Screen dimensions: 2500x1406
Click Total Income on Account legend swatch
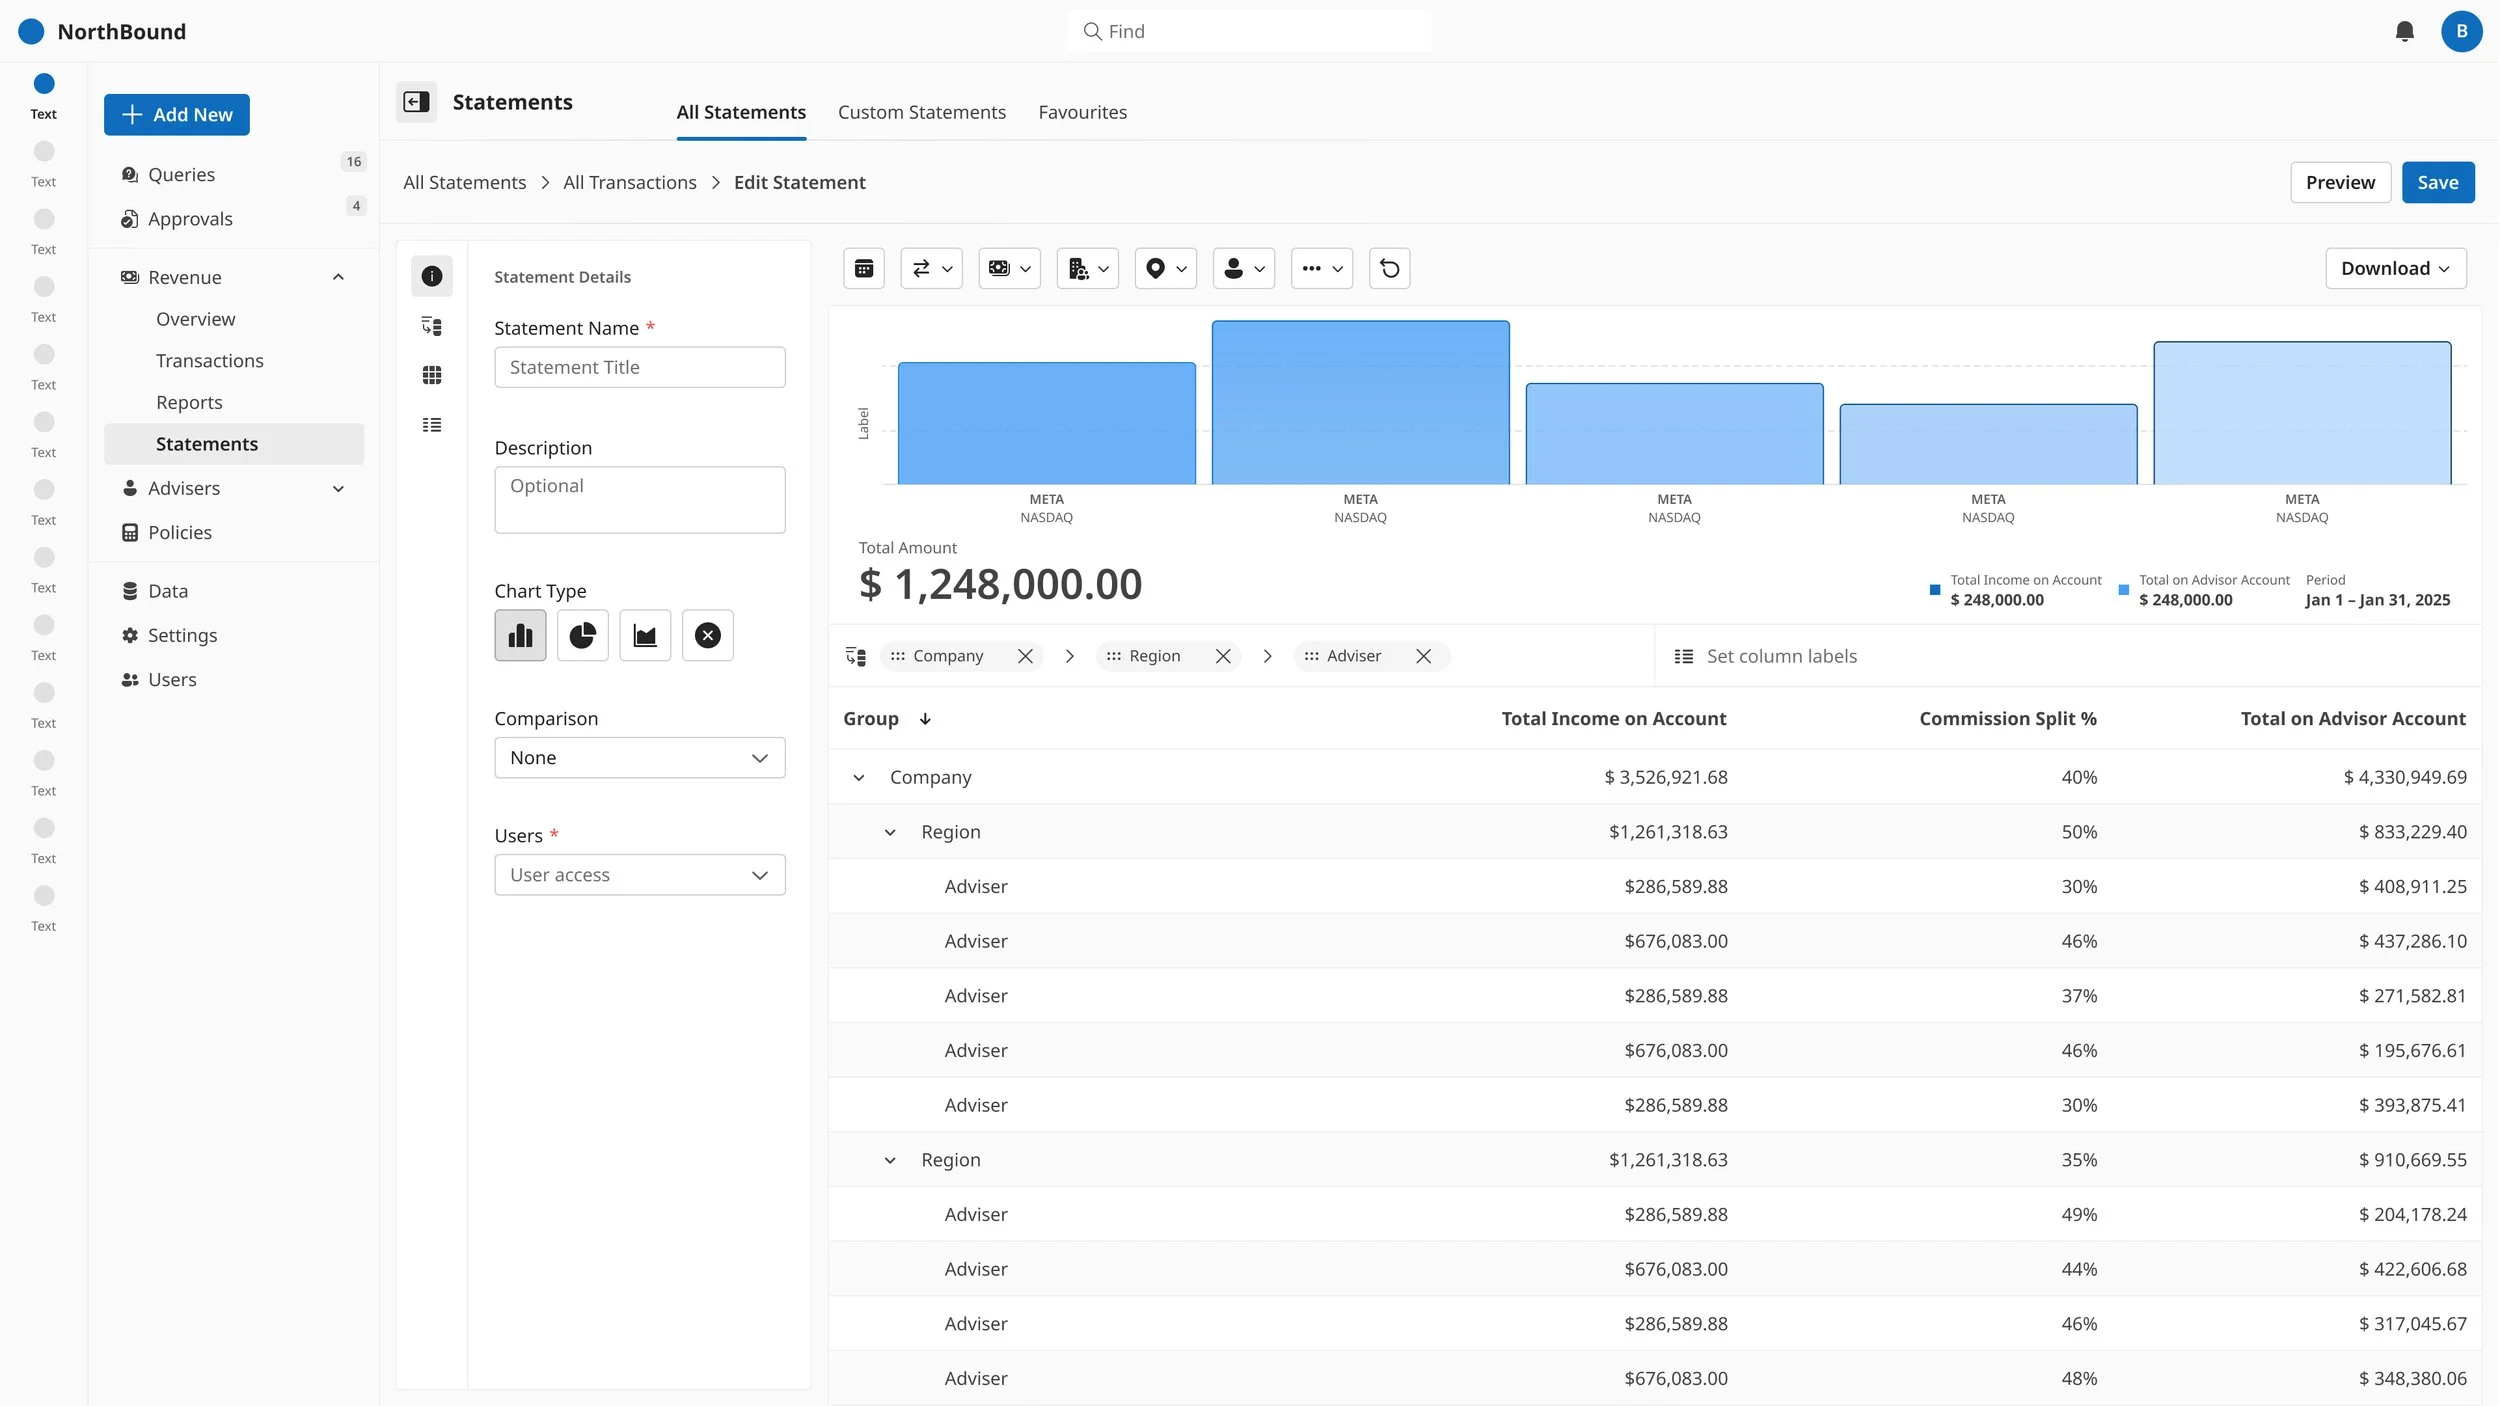pyautogui.click(x=1934, y=590)
